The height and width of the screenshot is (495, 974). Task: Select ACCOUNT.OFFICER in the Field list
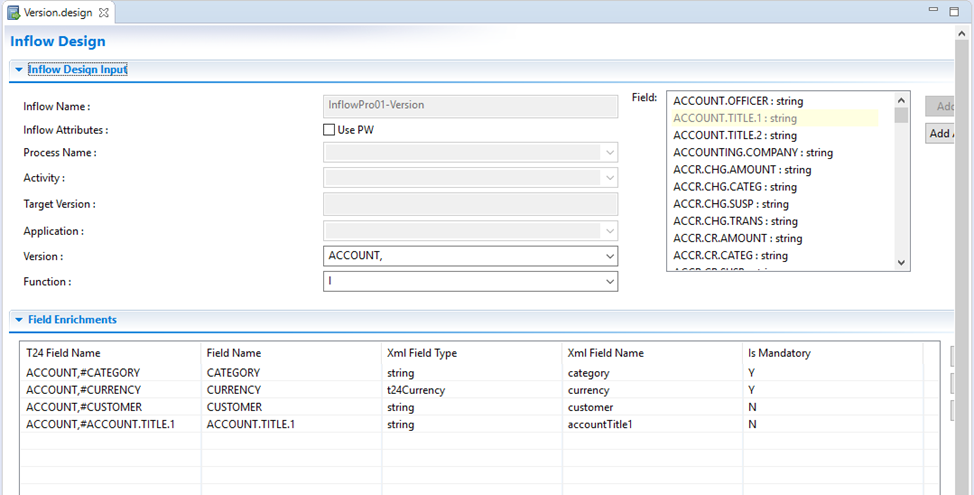737,101
